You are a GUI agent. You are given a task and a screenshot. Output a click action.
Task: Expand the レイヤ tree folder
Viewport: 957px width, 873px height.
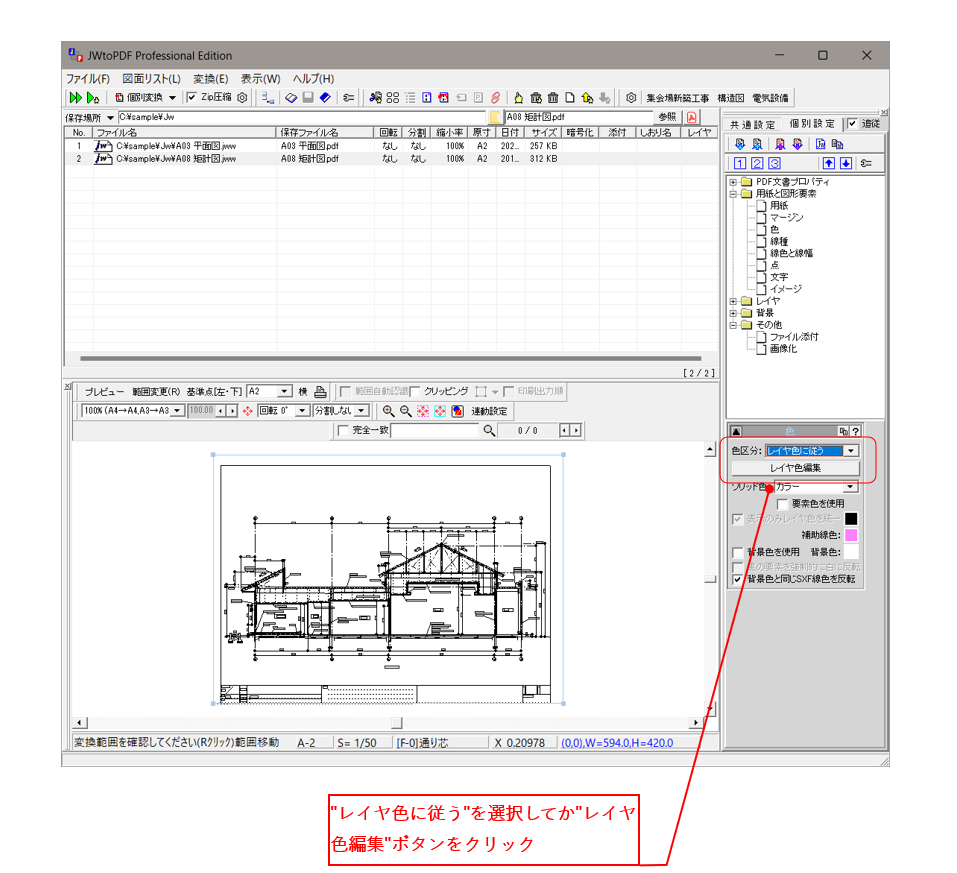733,301
